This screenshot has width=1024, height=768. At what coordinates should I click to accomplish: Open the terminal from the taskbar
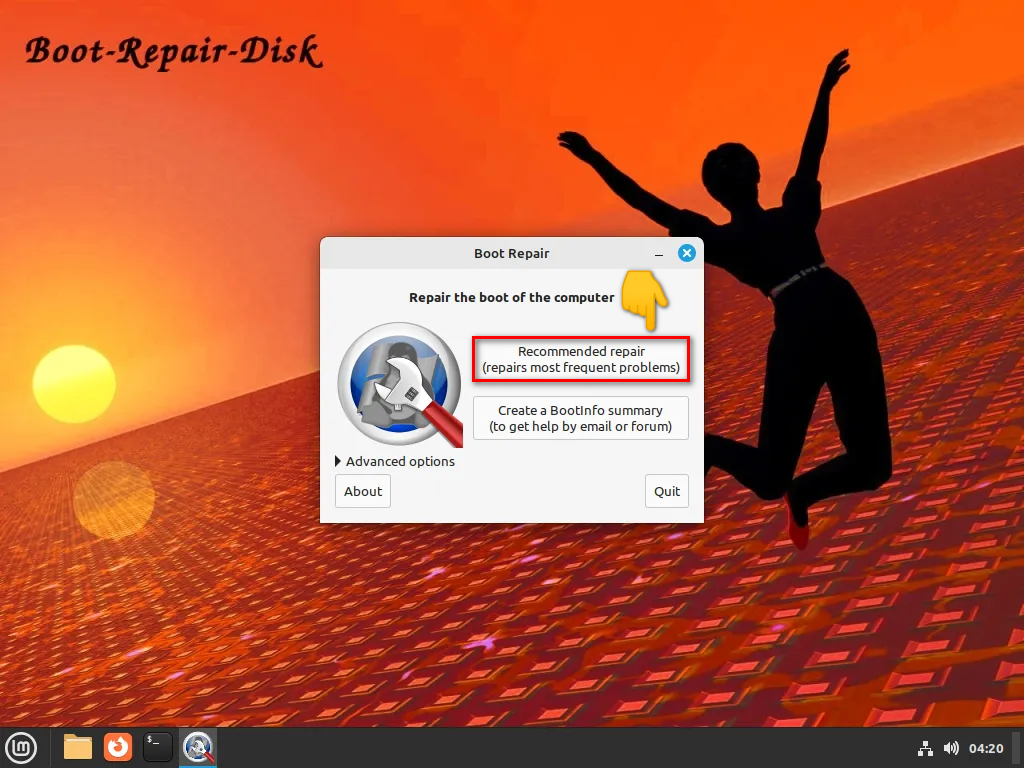[157, 747]
